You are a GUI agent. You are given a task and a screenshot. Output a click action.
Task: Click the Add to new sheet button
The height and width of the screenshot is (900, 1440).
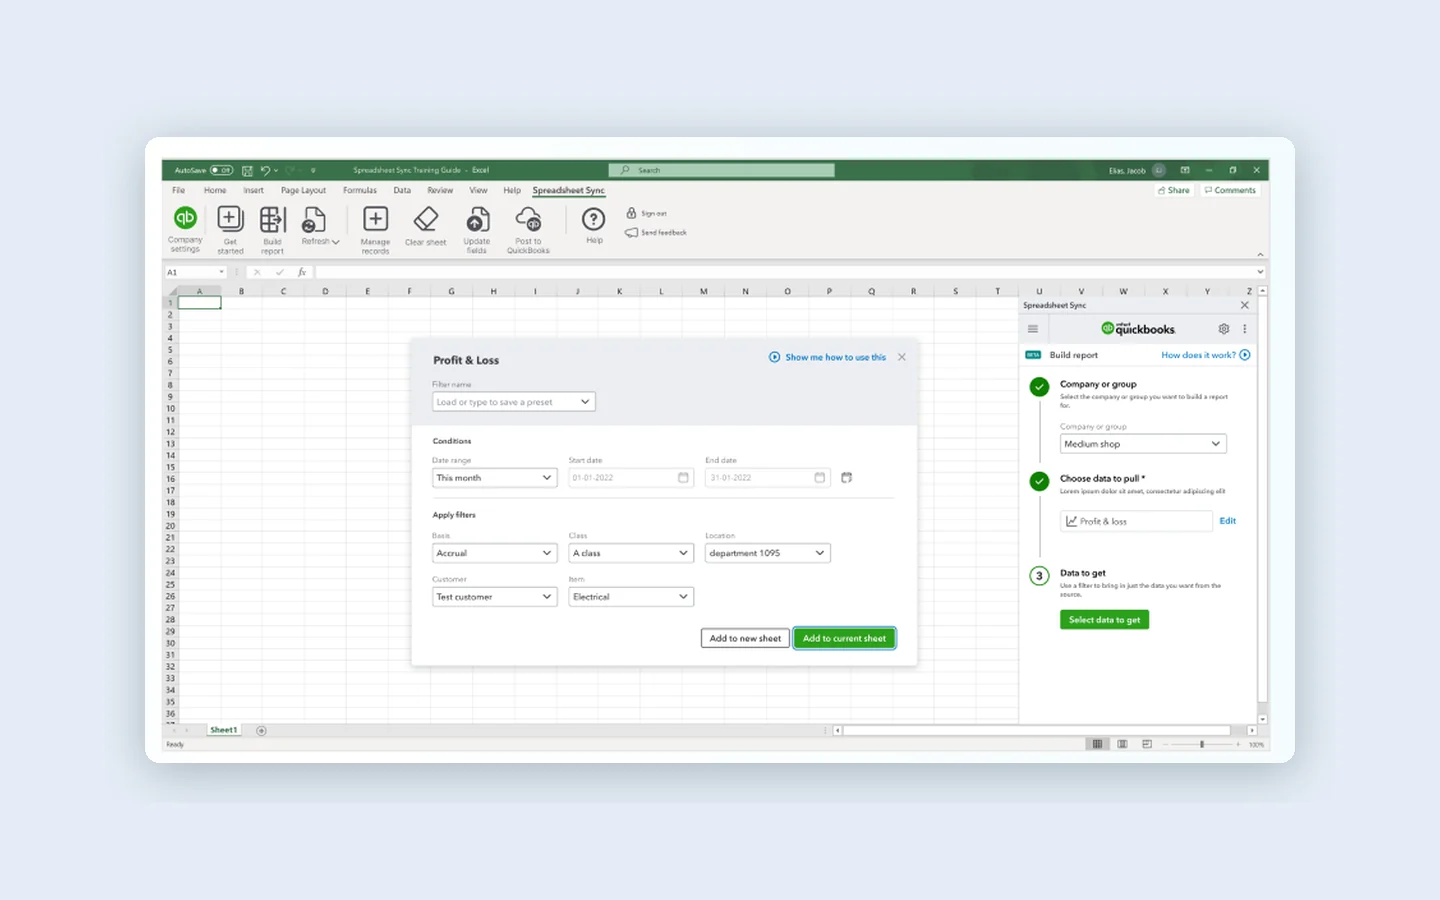tap(745, 638)
